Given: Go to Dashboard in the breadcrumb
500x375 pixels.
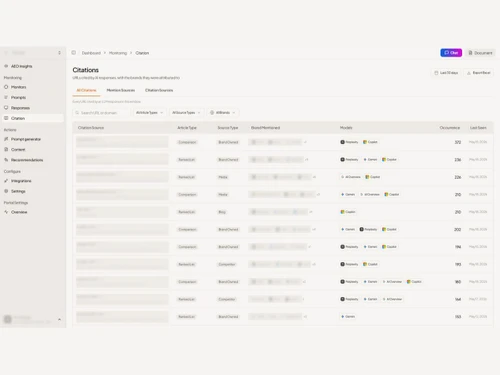Looking at the screenshot, I should coord(91,53).
